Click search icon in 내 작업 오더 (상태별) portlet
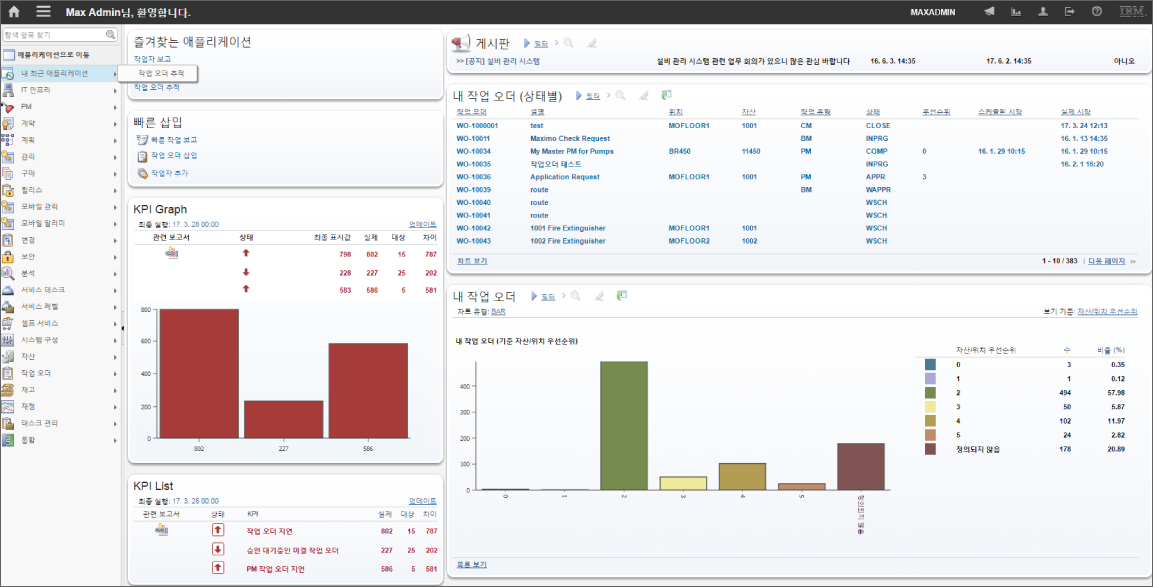The height and width of the screenshot is (587, 1153). [x=620, y=96]
